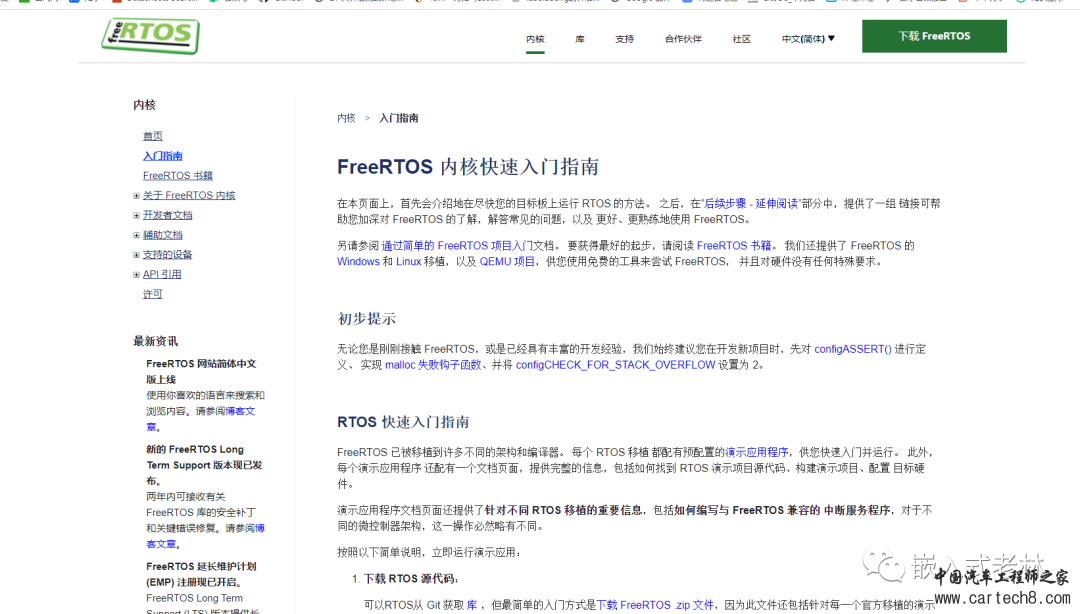Image resolution: width=1080 pixels, height=614 pixels.
Task: Expand the 支持的设备 tree node
Action: click(136, 255)
